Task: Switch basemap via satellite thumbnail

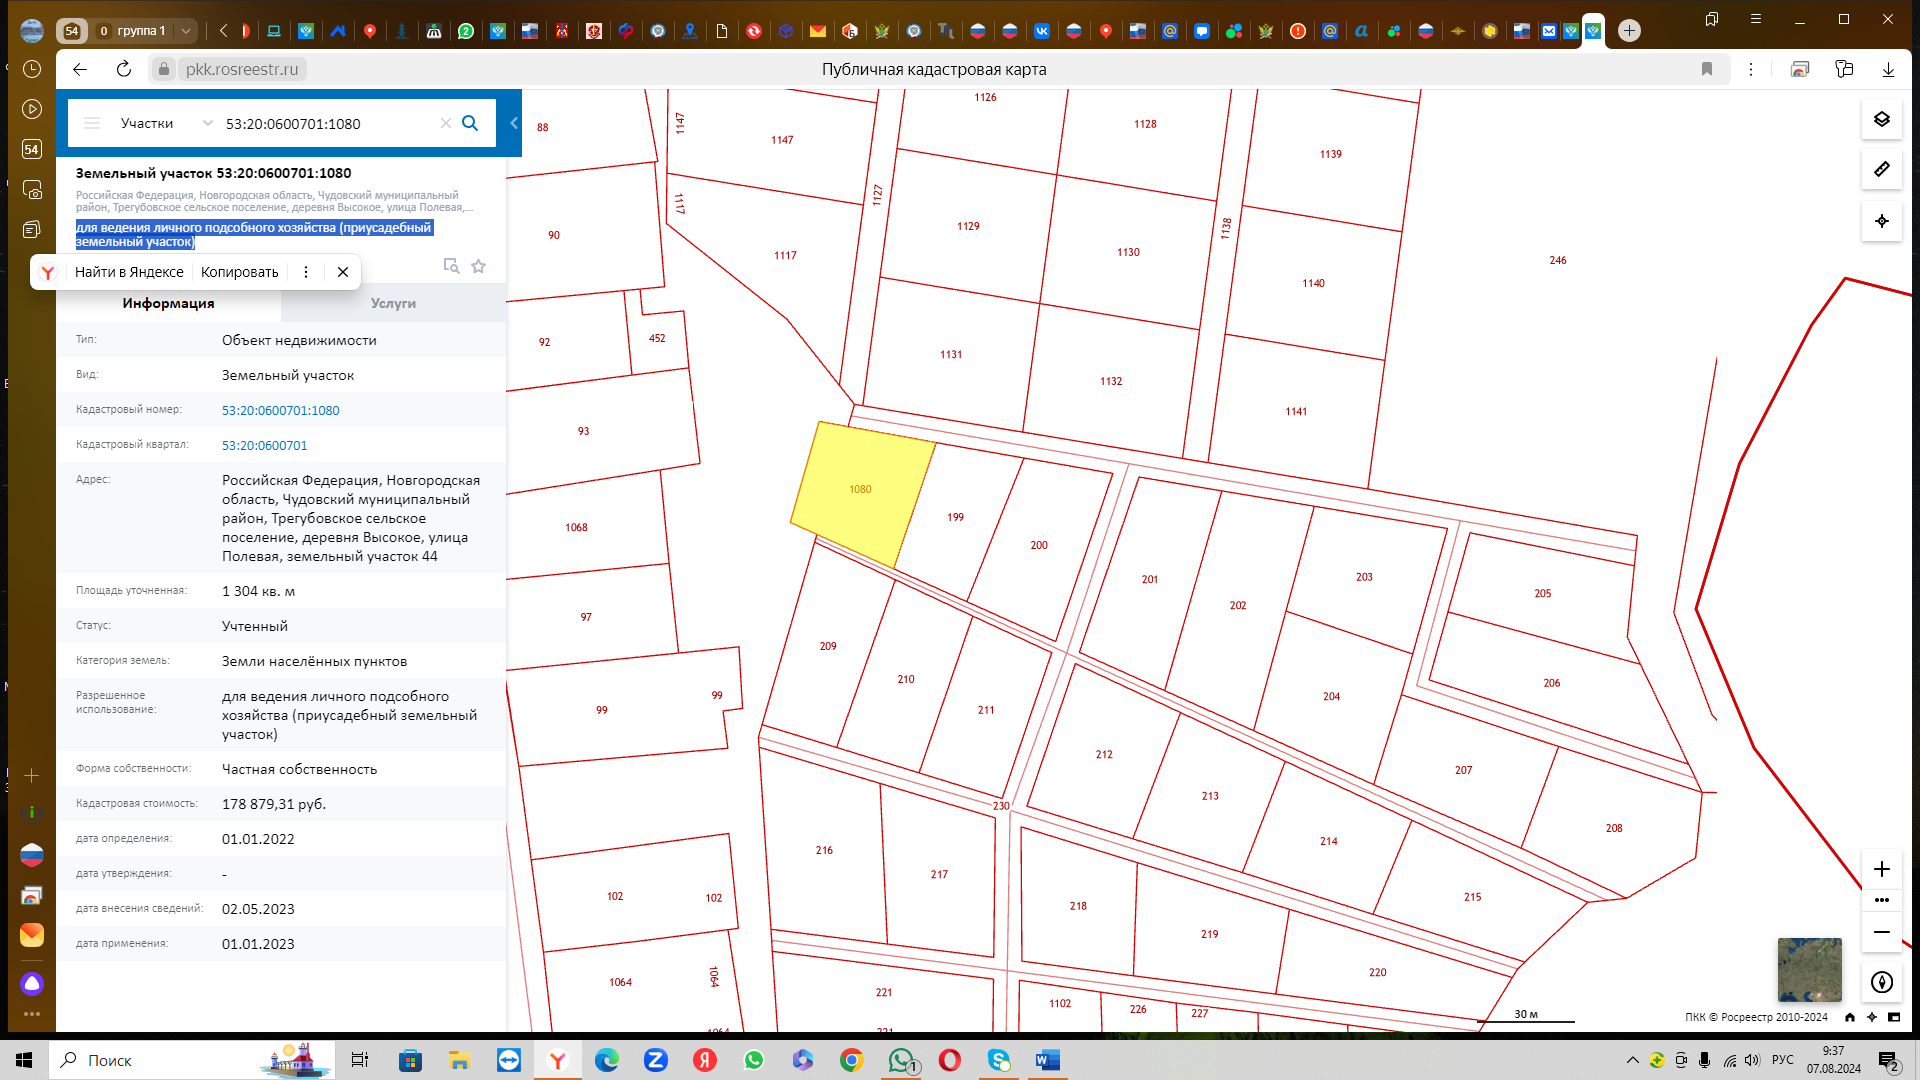Action: tap(1809, 969)
